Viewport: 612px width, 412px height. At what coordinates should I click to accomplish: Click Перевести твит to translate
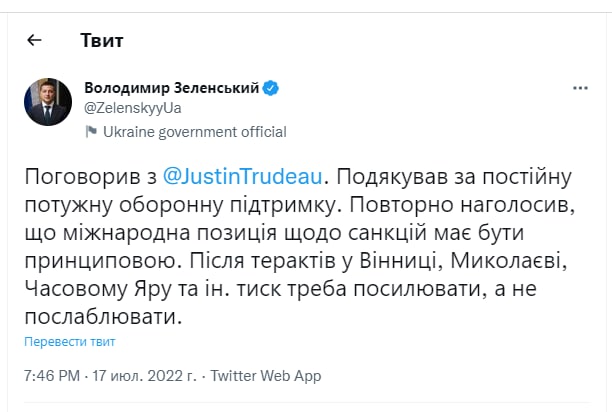coord(69,342)
